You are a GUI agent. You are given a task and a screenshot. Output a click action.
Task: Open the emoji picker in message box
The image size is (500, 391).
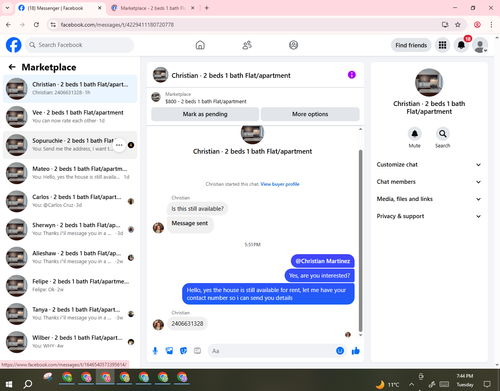tap(340, 351)
